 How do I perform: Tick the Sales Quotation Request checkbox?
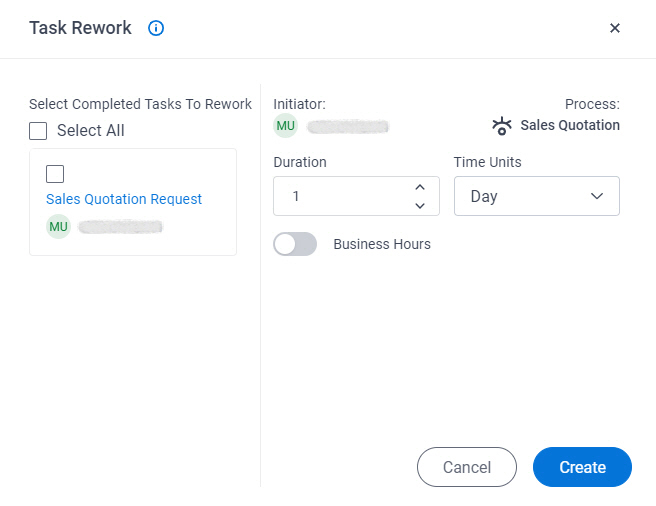pos(55,174)
